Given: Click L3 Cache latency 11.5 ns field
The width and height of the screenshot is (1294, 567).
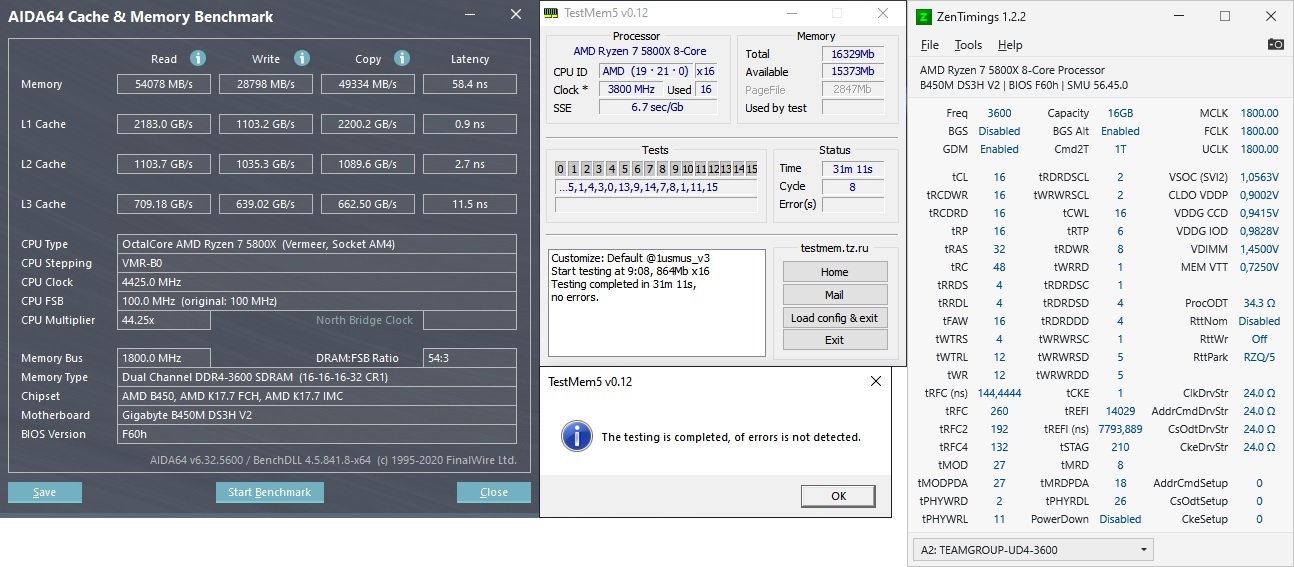Looking at the screenshot, I should (470, 204).
